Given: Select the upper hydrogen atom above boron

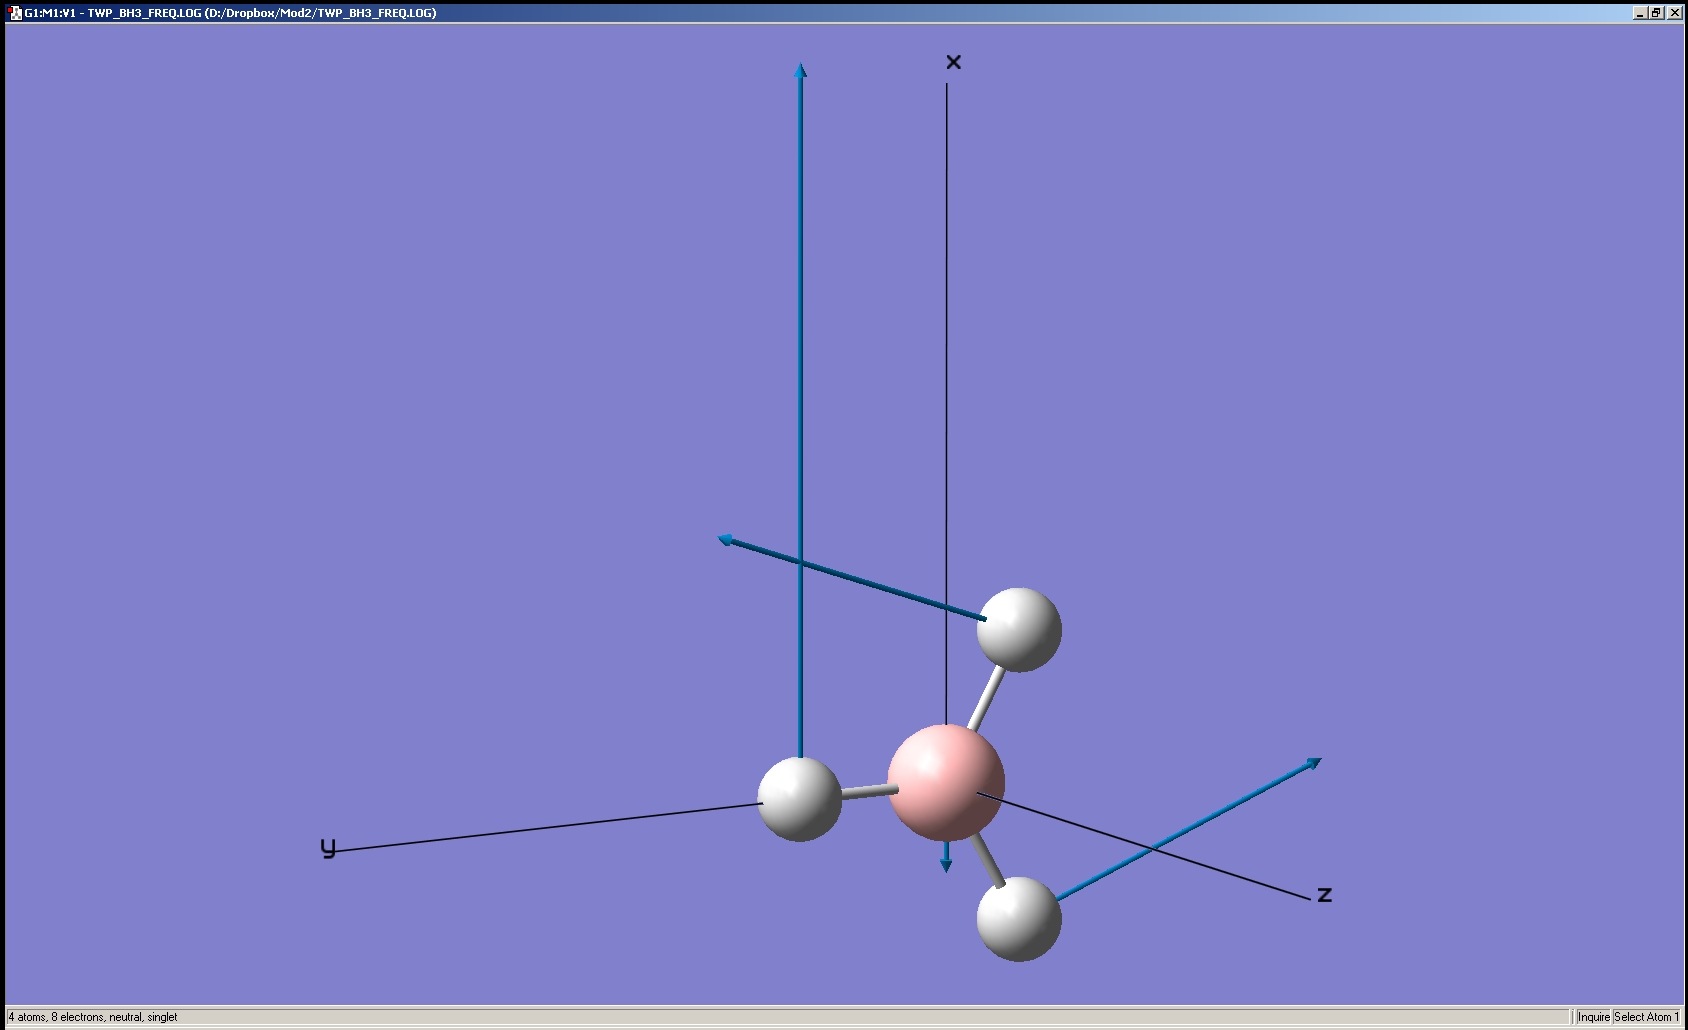Looking at the screenshot, I should pyautogui.click(x=1019, y=630).
